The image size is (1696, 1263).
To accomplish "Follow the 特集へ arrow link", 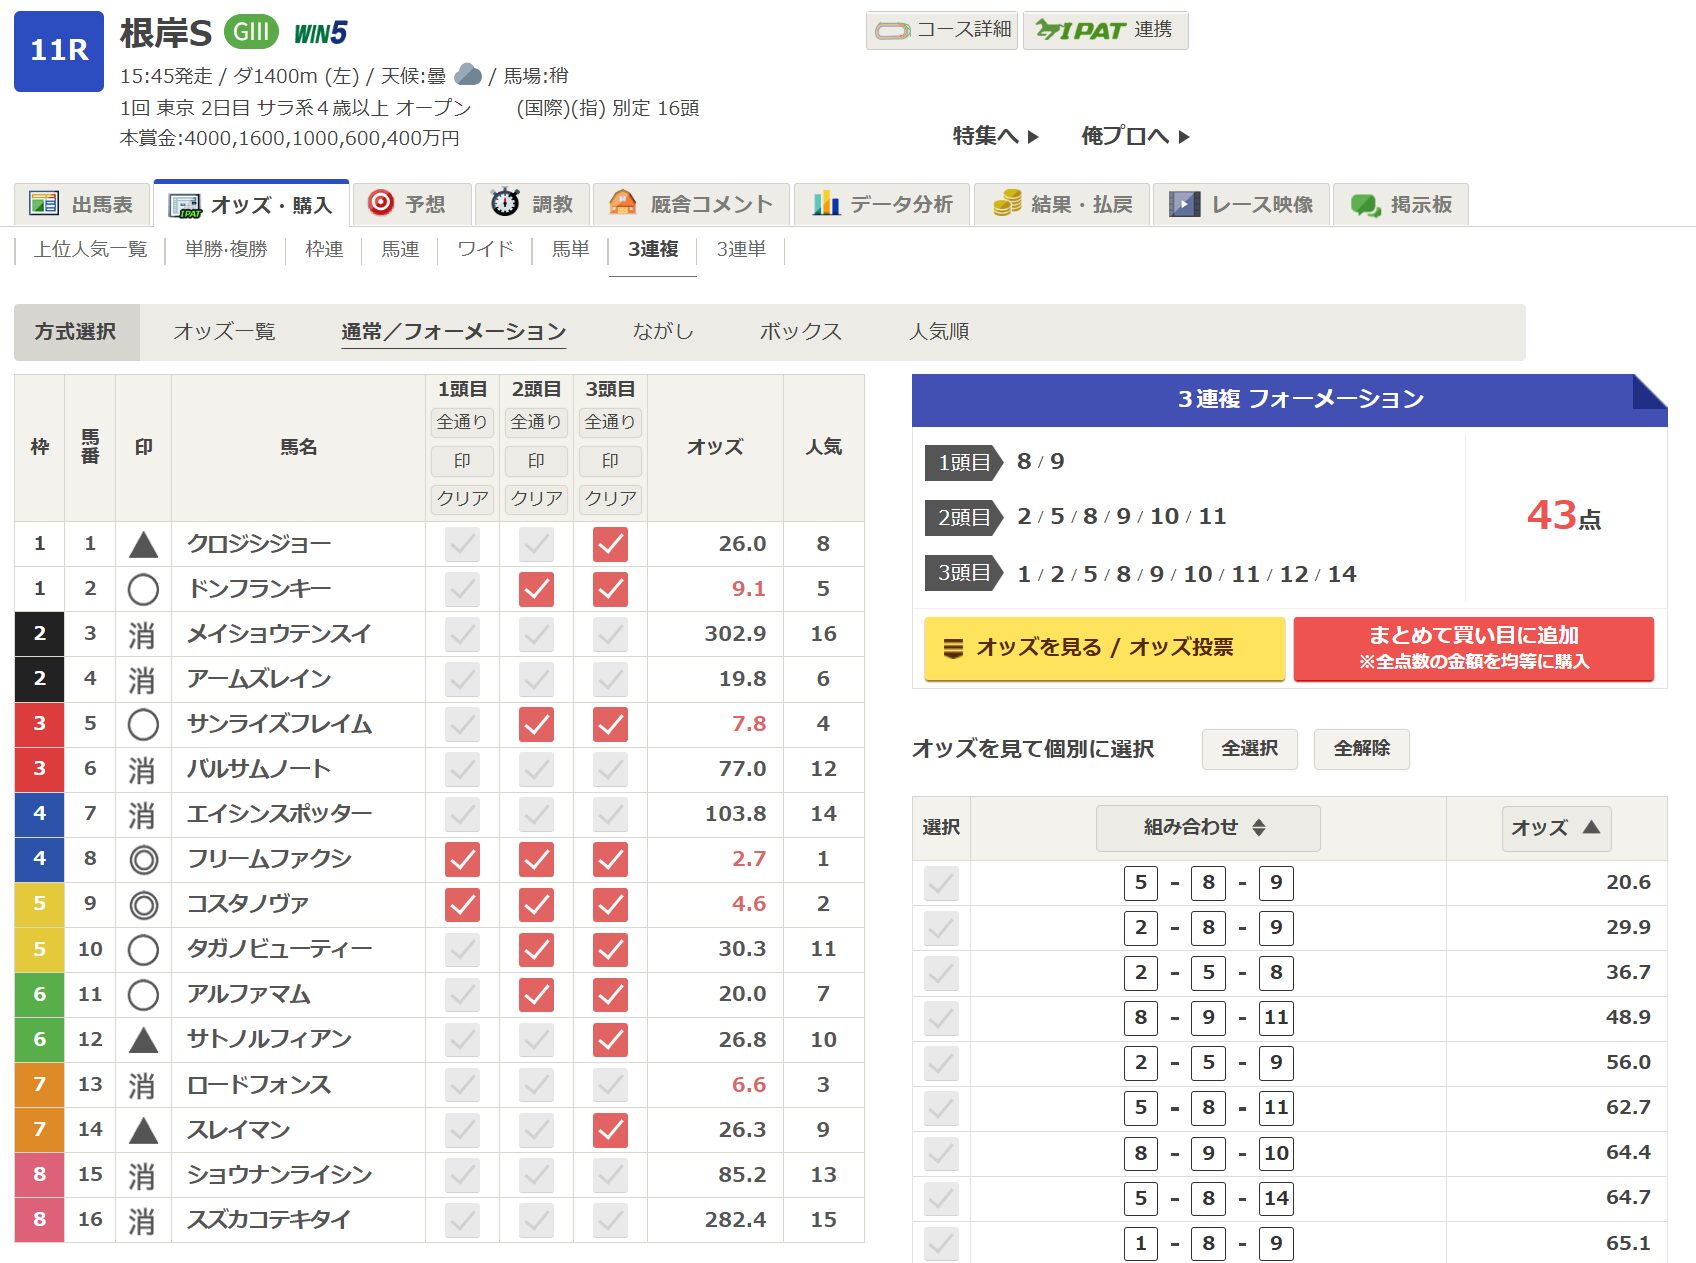I will (996, 136).
